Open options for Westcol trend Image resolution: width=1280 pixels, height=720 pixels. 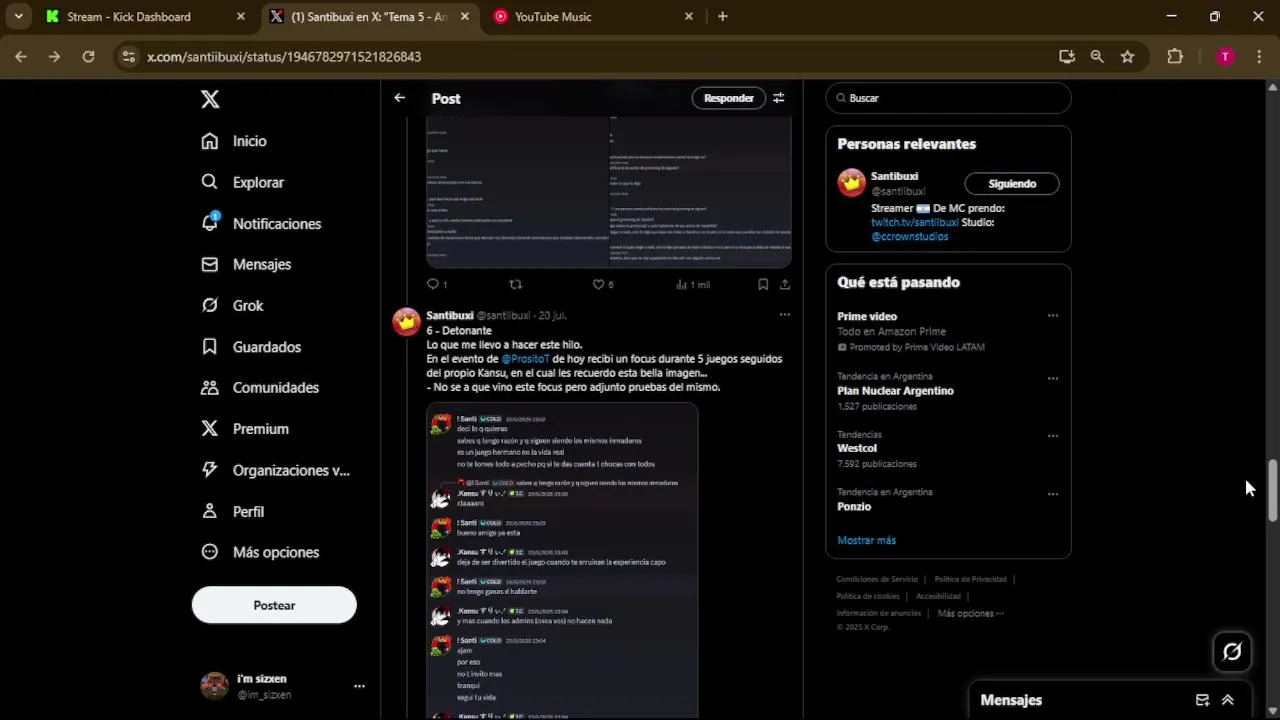pos(1052,436)
